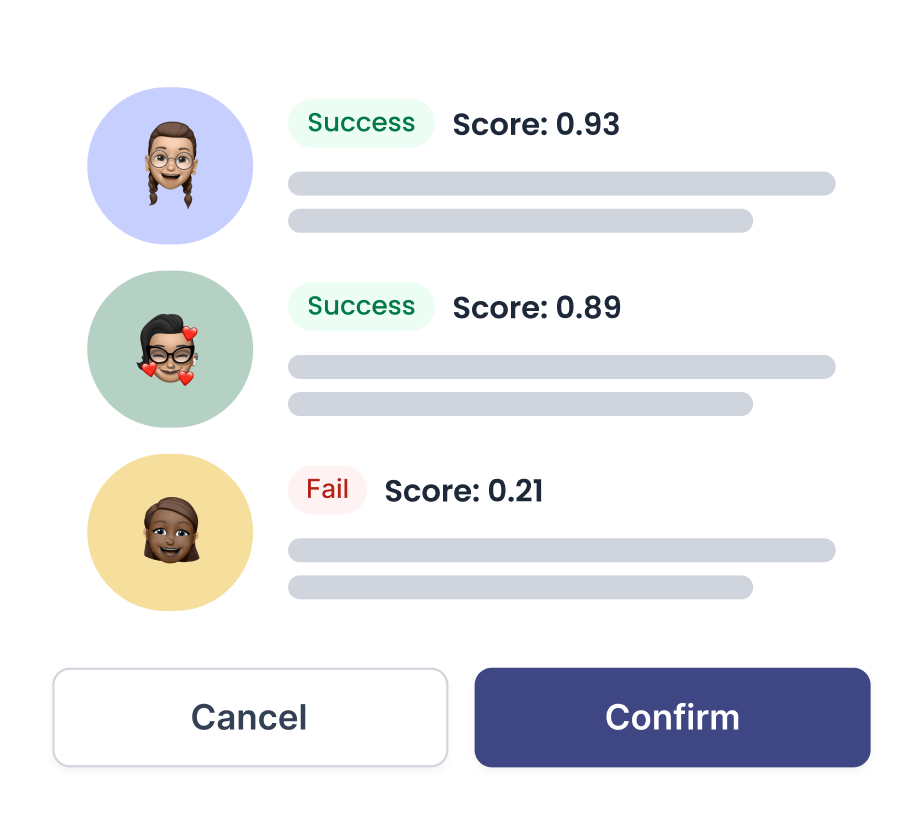
Task: Click the Confirm button
Action: click(x=672, y=717)
